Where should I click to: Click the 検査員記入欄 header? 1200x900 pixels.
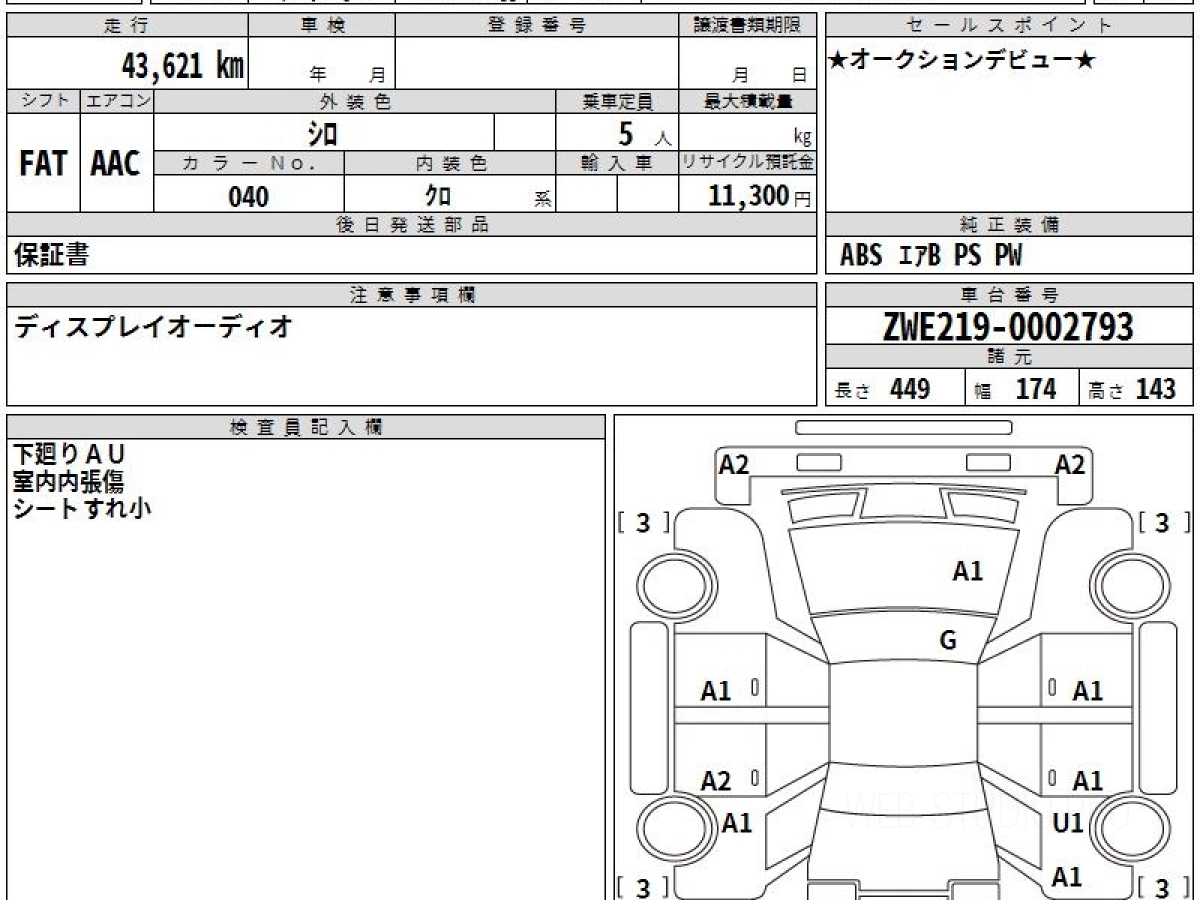306,427
